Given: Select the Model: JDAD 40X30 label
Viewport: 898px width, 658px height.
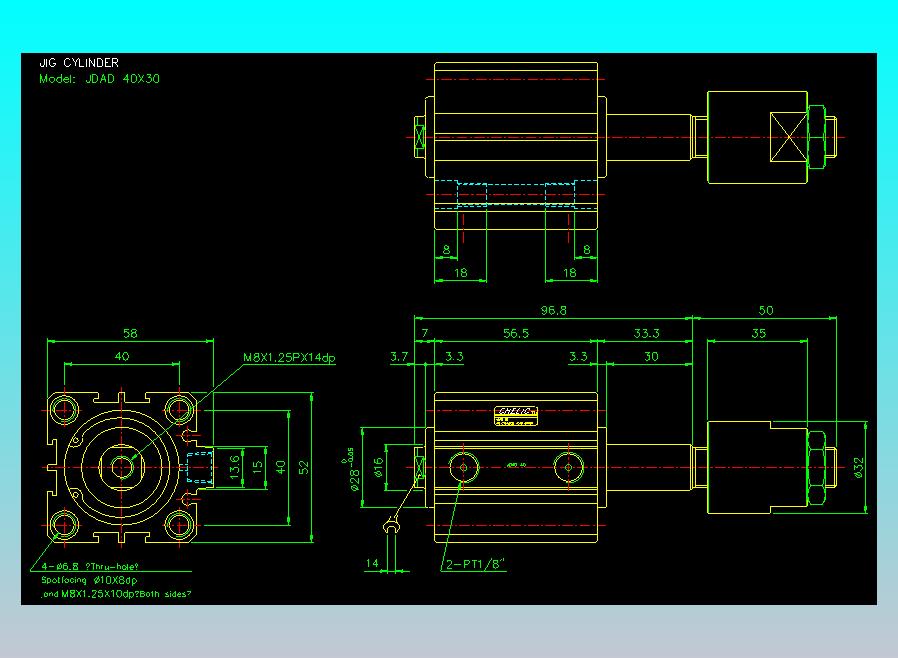Looking at the screenshot, I should coord(99,79).
